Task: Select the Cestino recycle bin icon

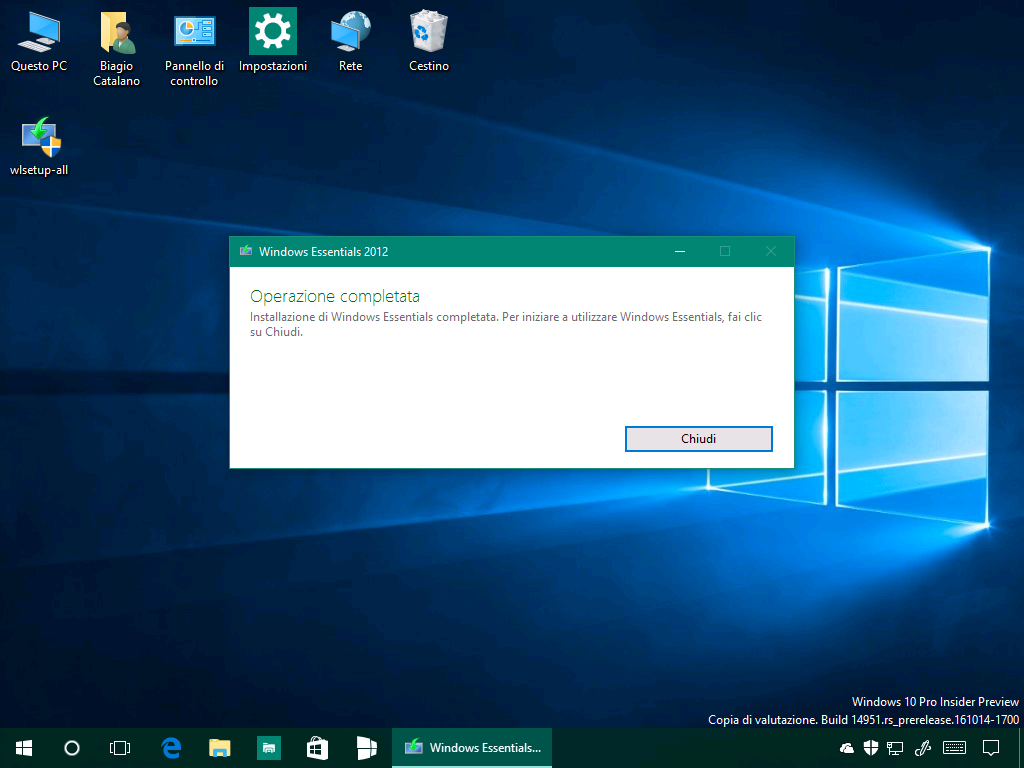Action: click(428, 40)
